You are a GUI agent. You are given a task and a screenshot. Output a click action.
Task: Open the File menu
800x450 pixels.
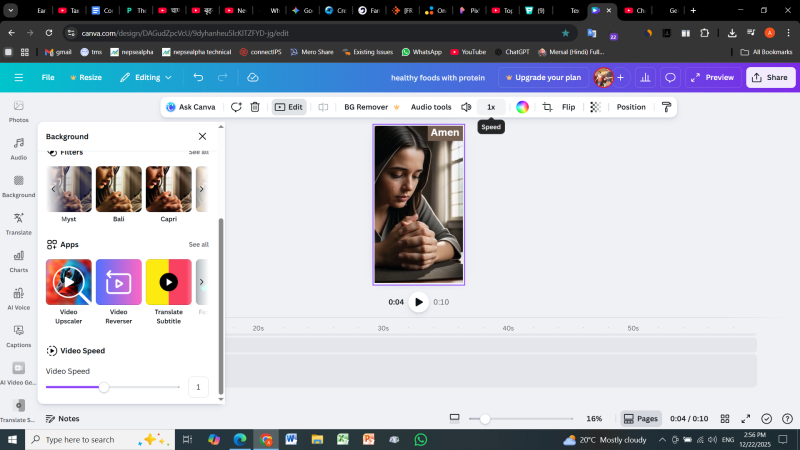tap(48, 77)
